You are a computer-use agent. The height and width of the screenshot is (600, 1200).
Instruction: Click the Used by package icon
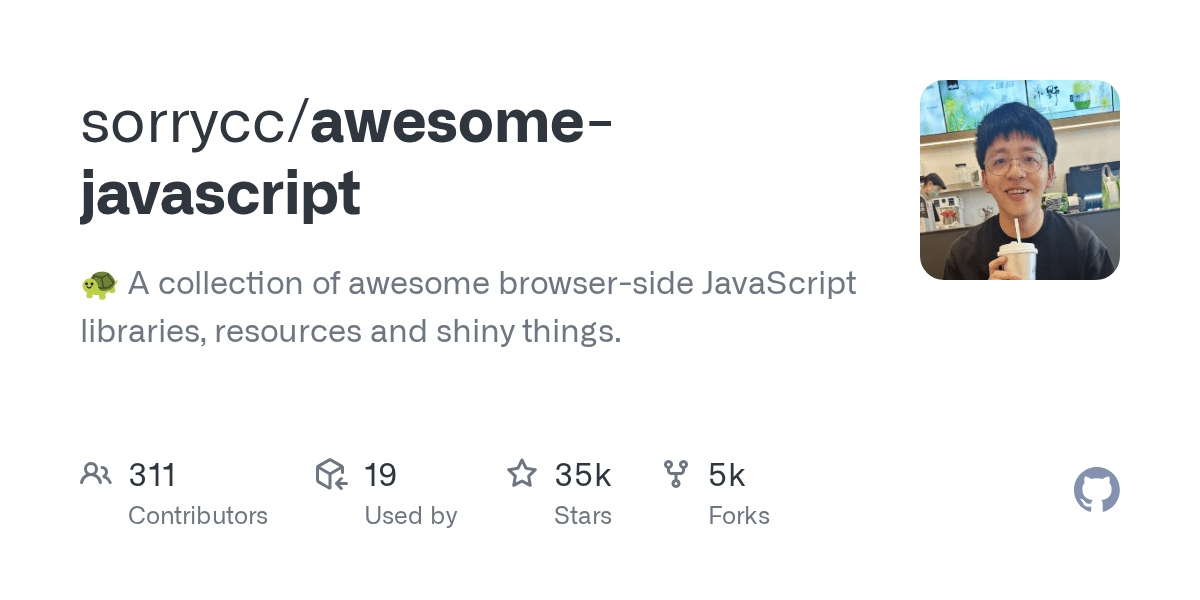(331, 474)
